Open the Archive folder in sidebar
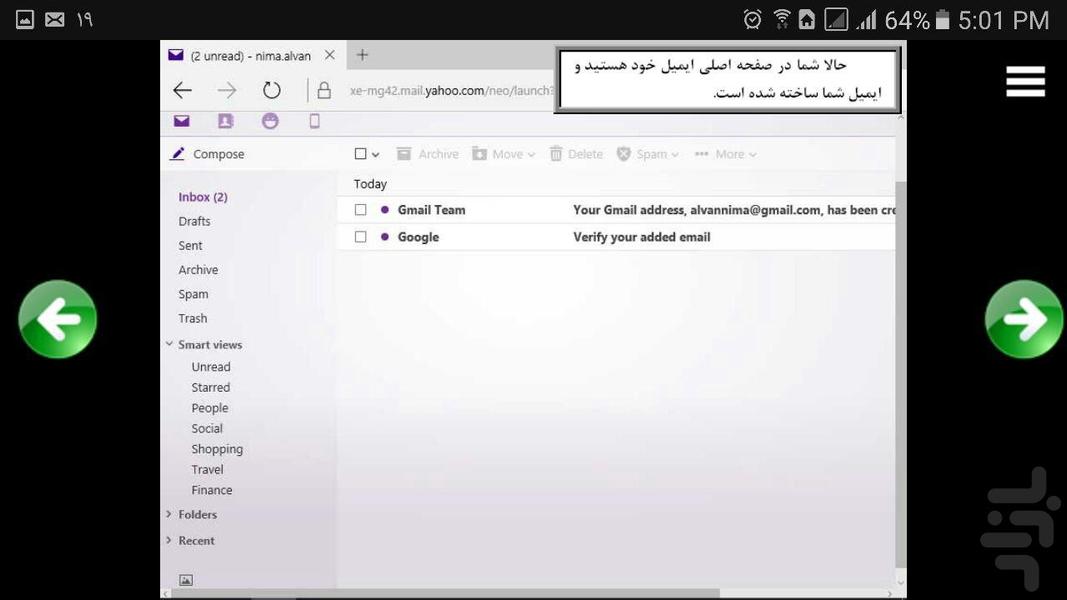 198,270
